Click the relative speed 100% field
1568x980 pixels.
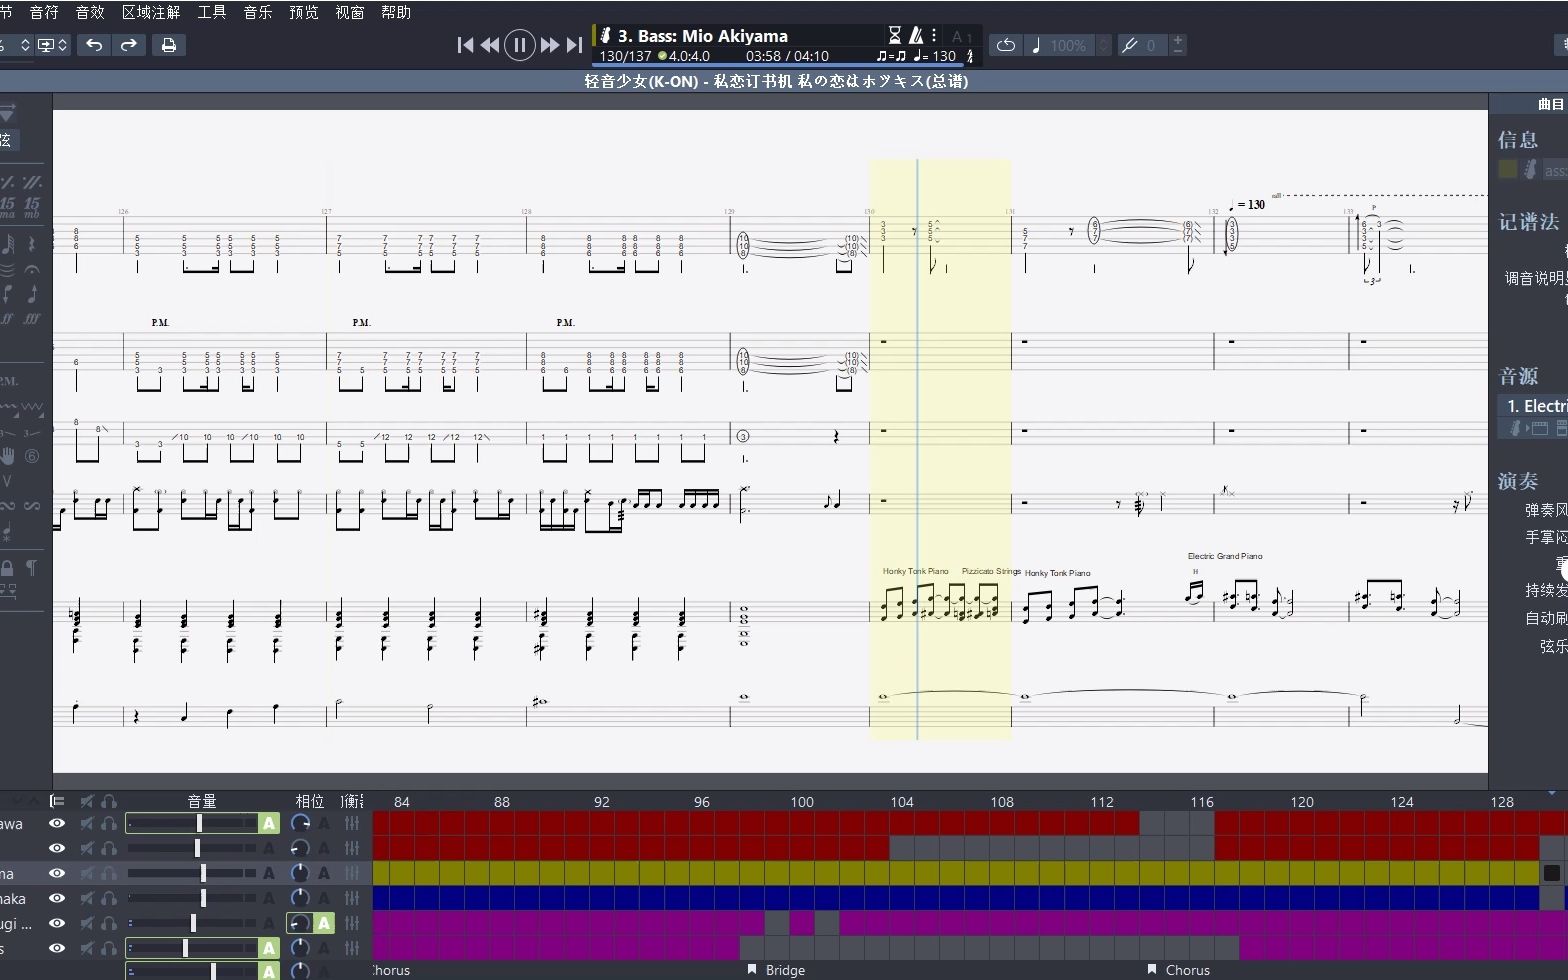coord(1060,45)
